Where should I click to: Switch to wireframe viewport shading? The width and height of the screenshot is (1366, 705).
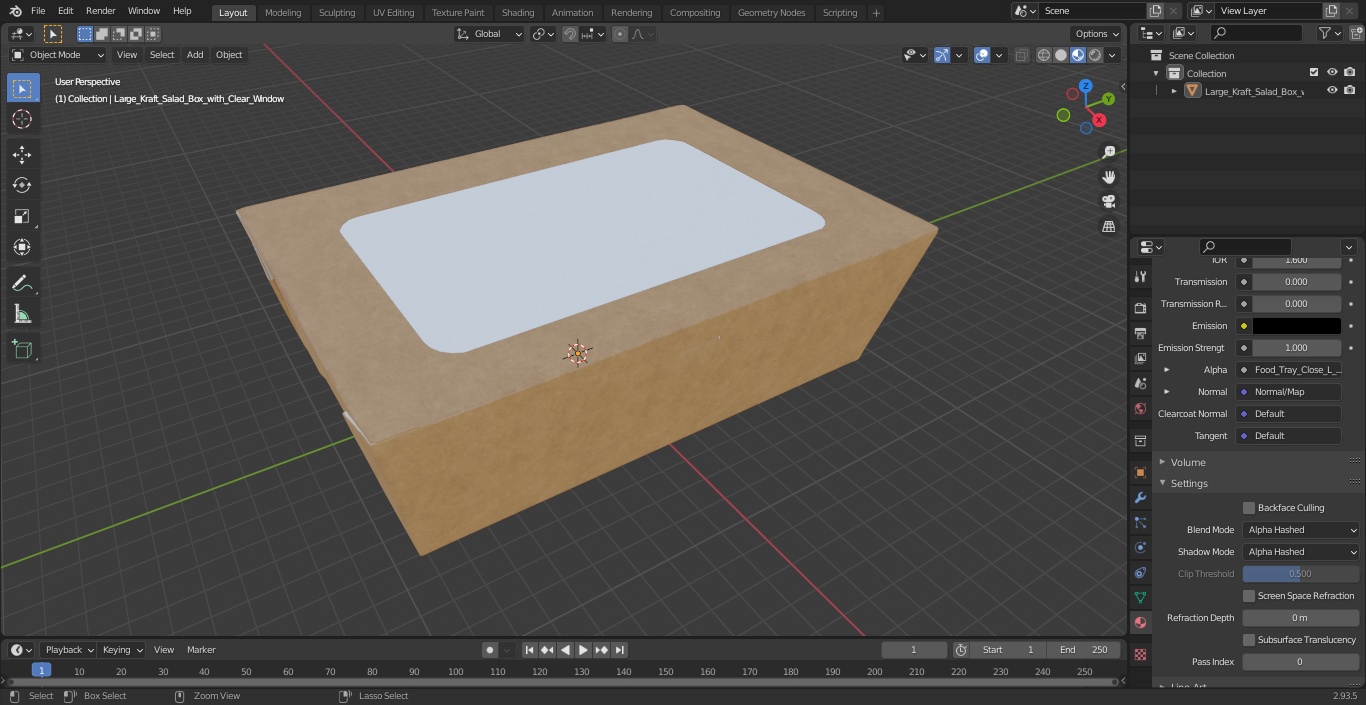[1044, 55]
